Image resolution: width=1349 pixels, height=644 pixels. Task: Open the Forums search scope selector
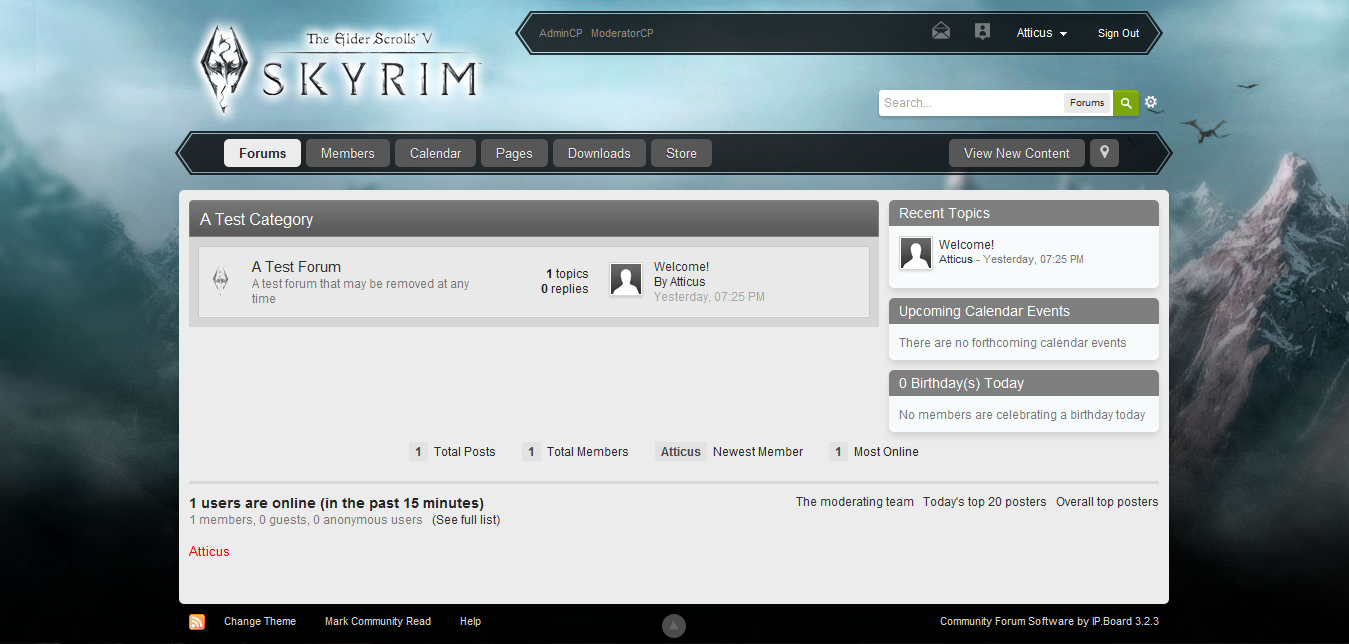coord(1087,103)
